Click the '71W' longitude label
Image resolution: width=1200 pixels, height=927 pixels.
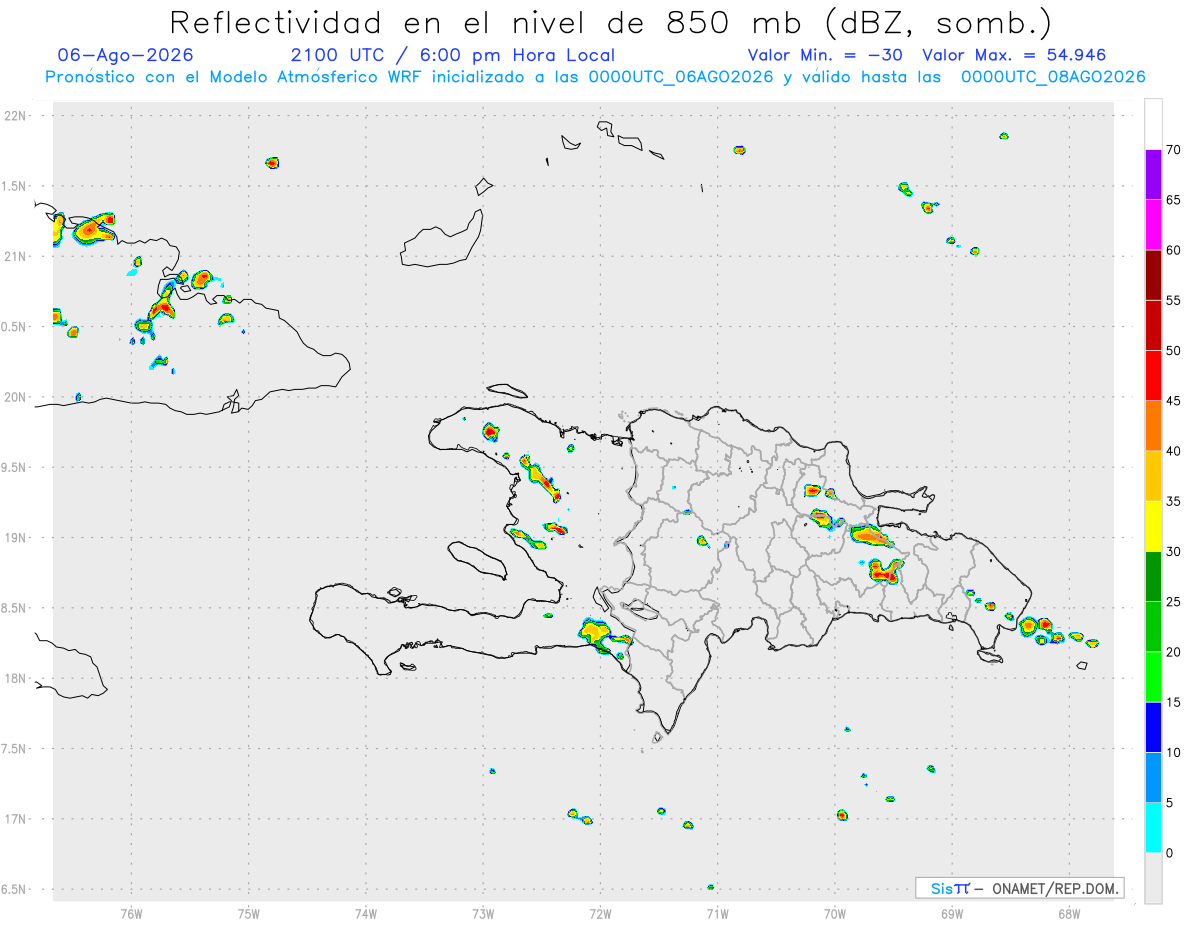point(717,913)
